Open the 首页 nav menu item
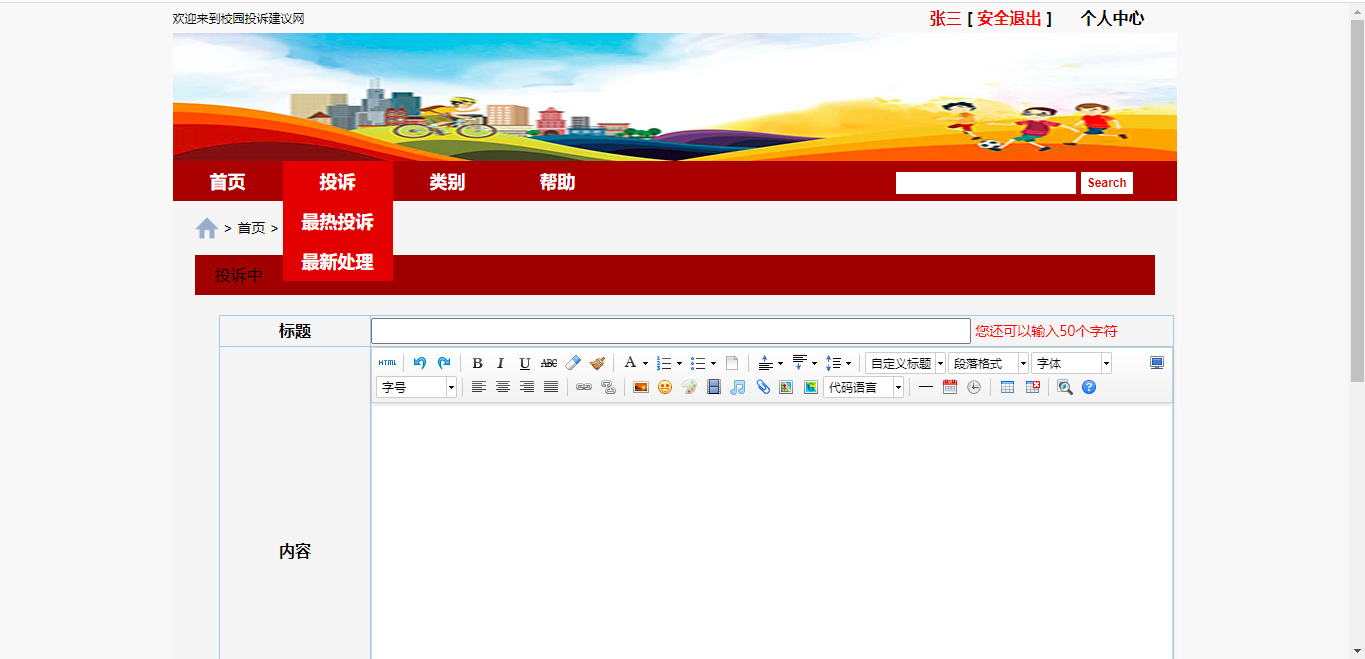This screenshot has height=659, width=1365. 228,182
